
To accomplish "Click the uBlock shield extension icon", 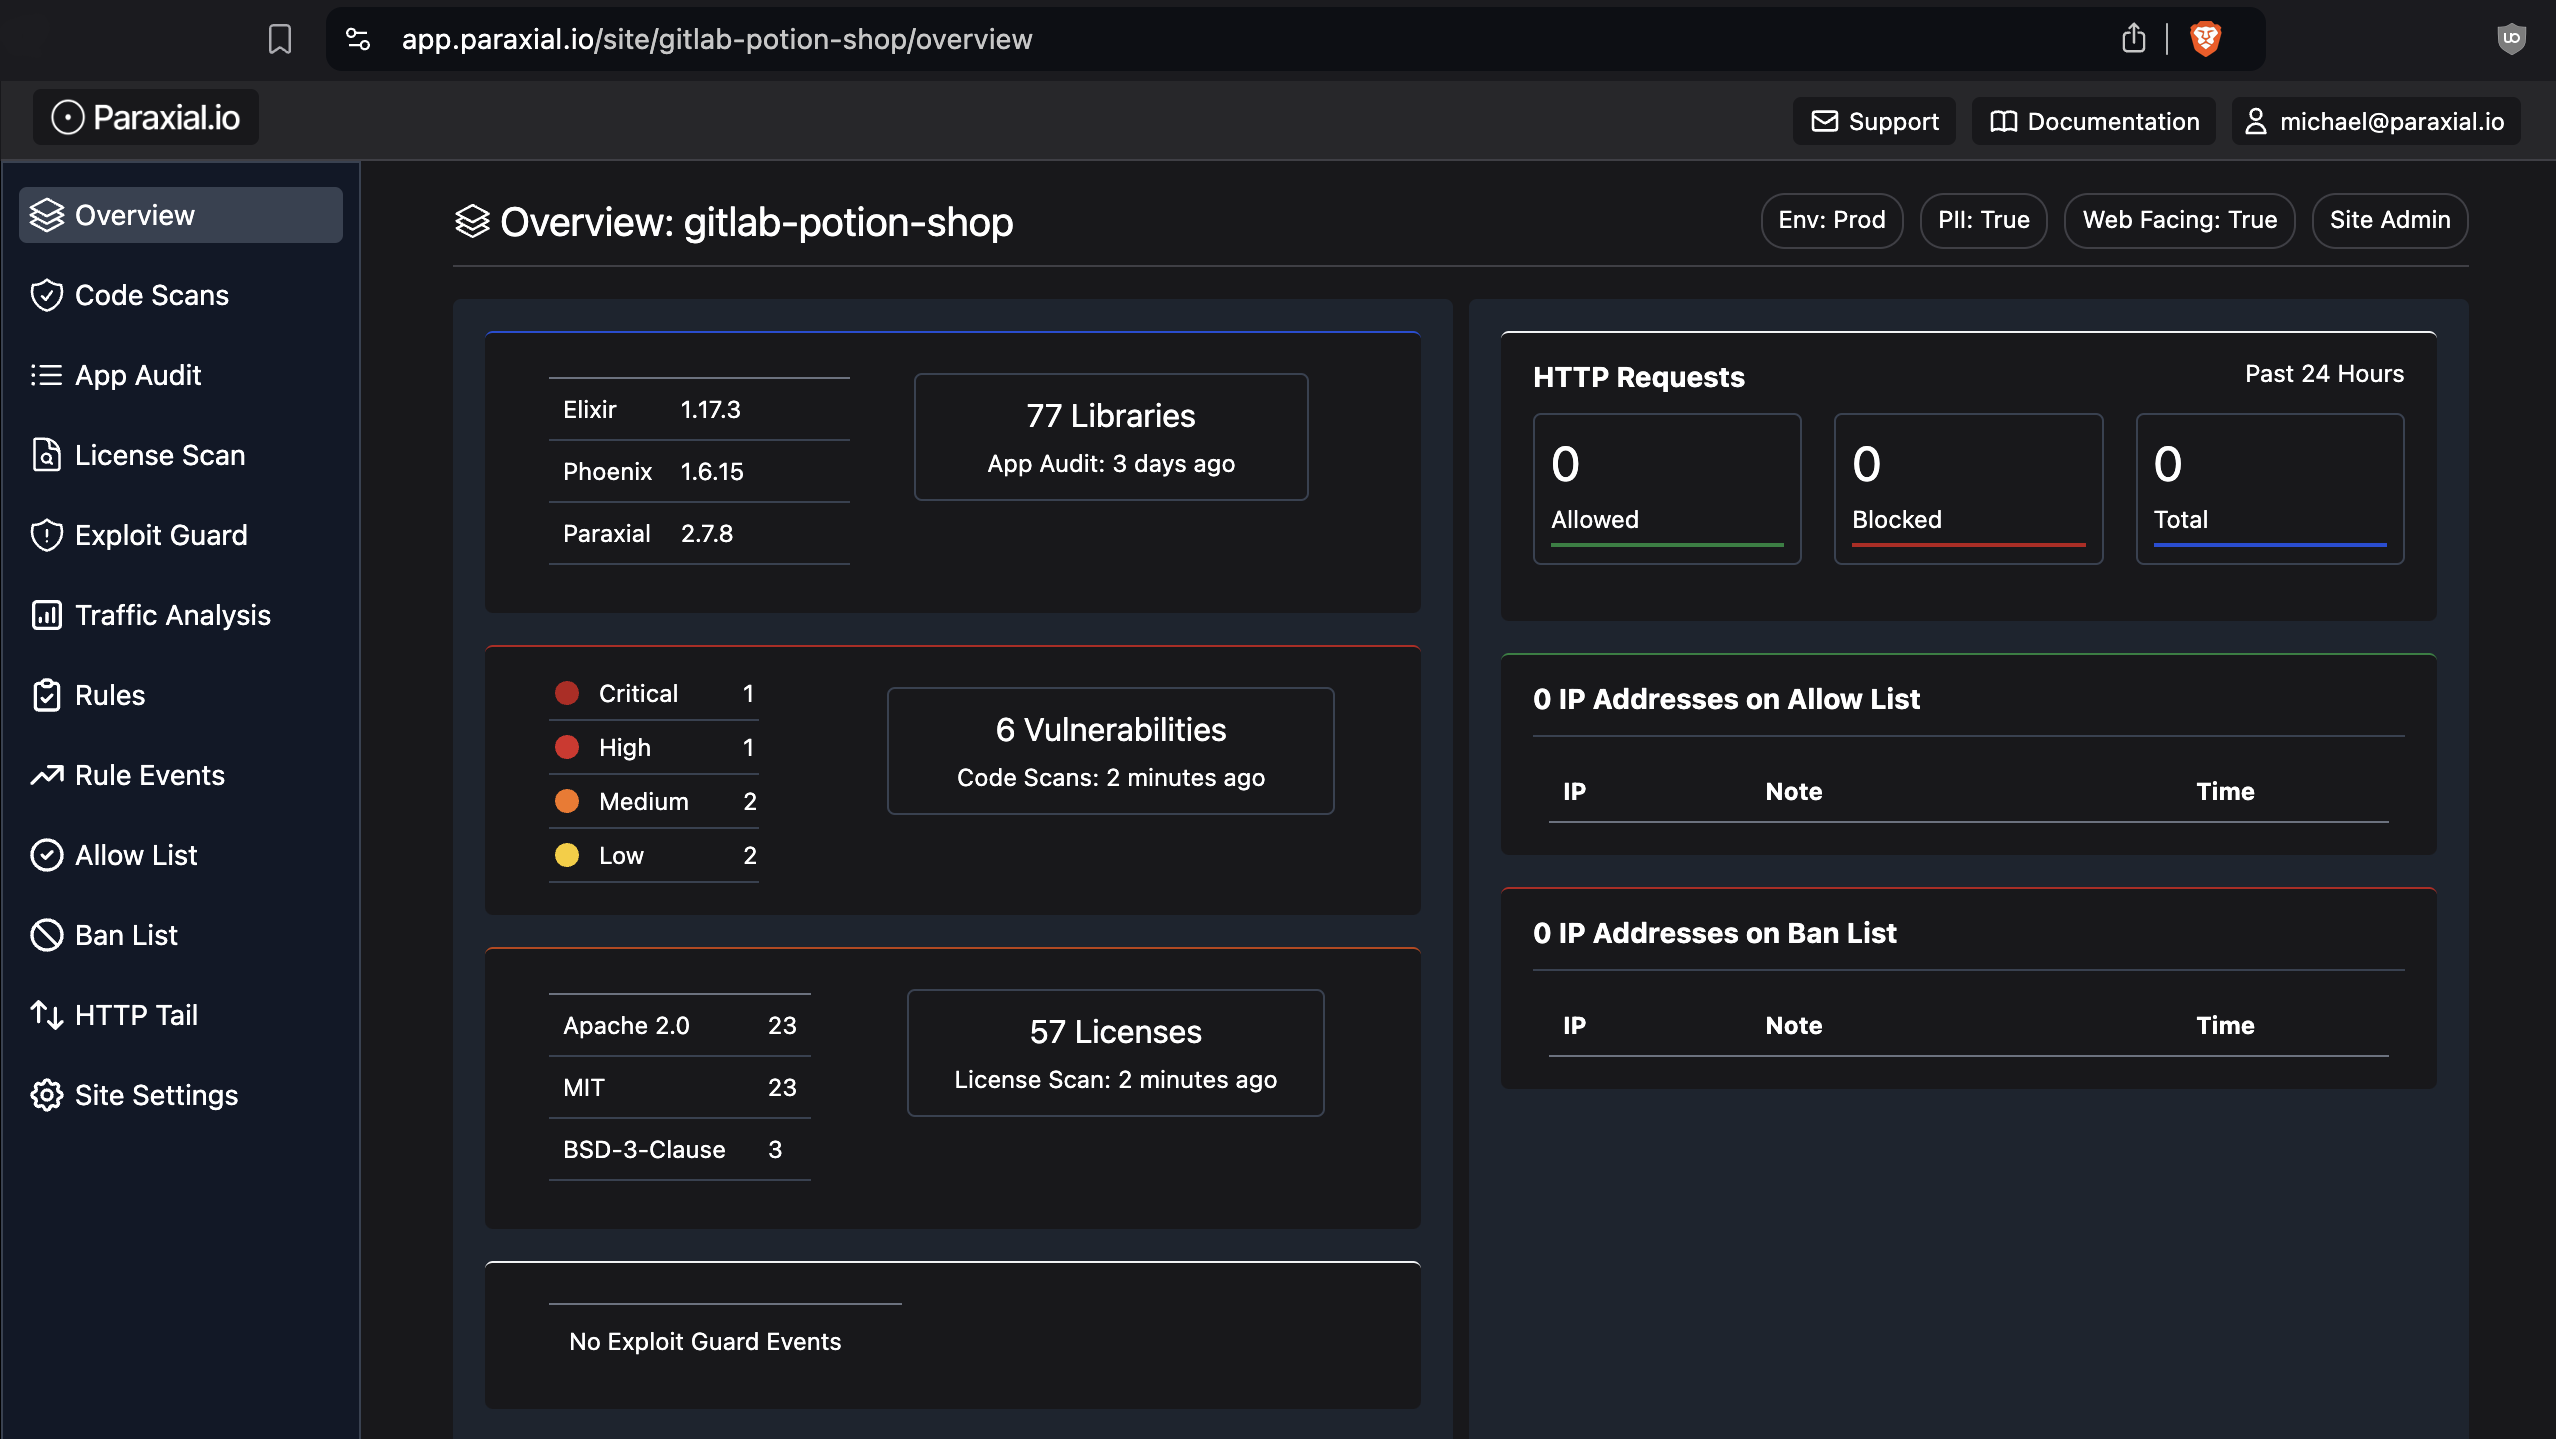I will click(x=2511, y=39).
